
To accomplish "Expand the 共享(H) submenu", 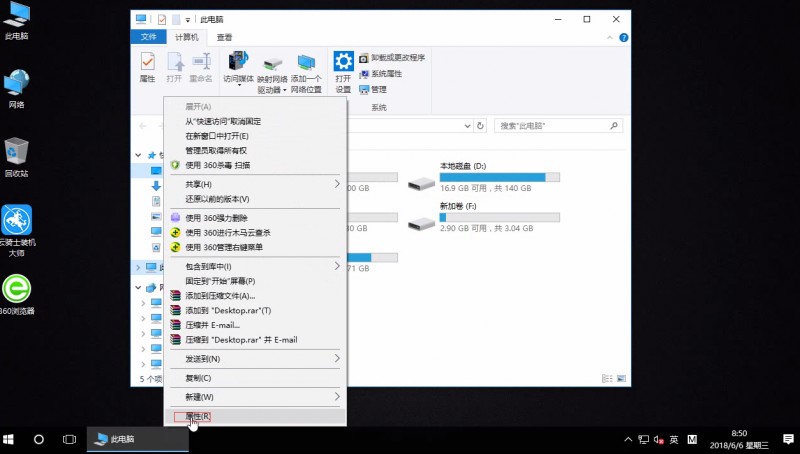I will [255, 184].
